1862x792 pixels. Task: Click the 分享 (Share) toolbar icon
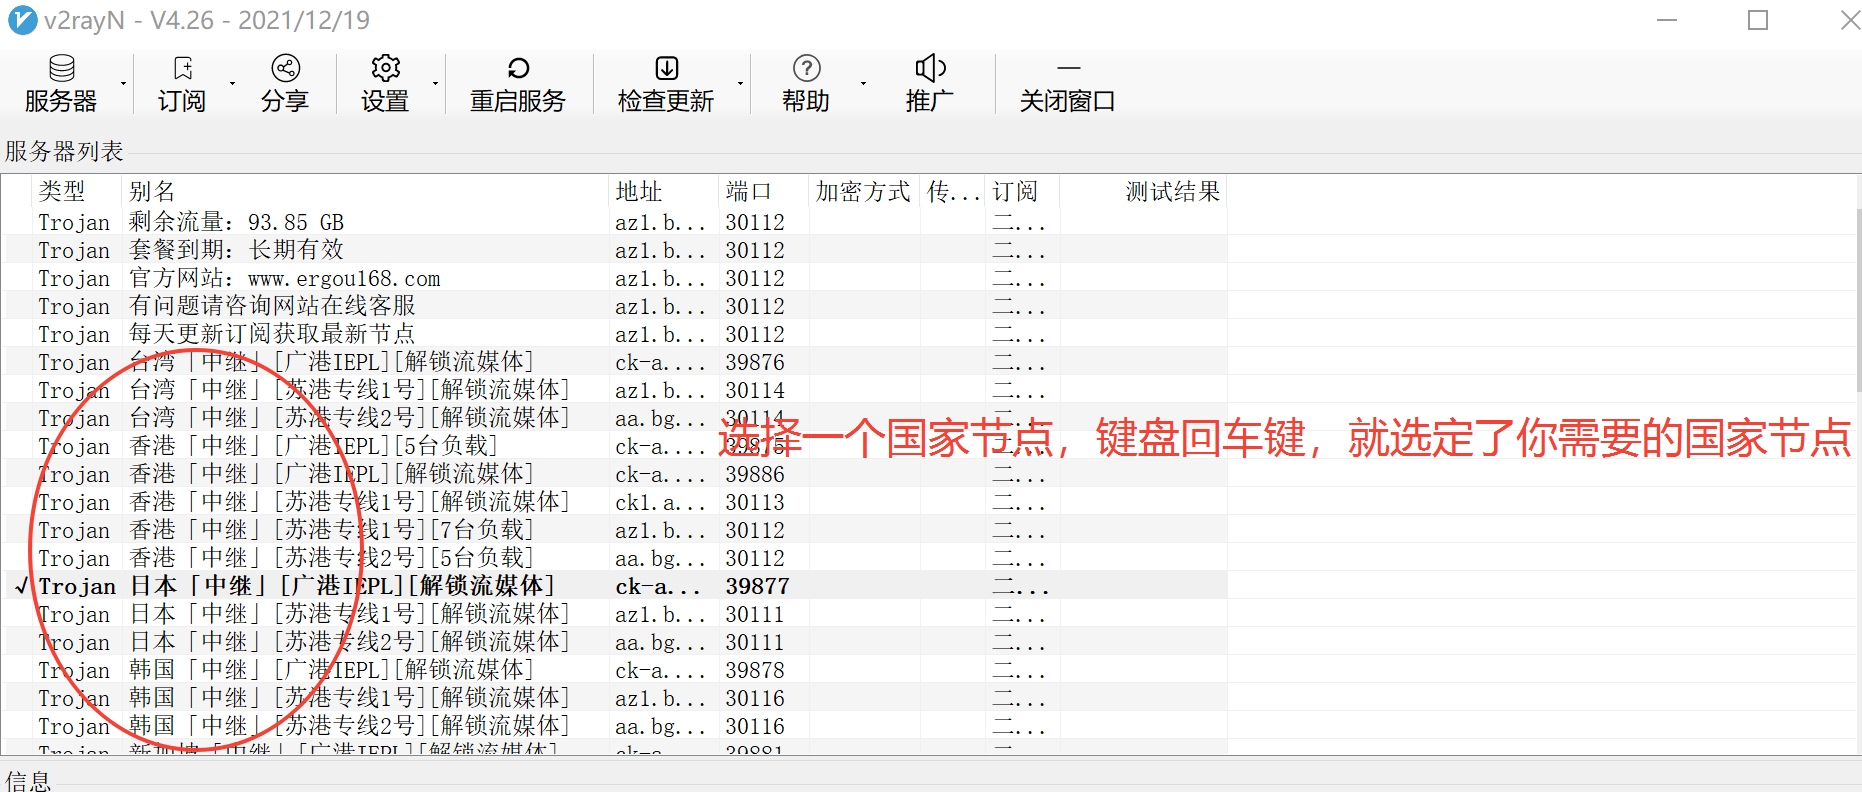point(285,84)
